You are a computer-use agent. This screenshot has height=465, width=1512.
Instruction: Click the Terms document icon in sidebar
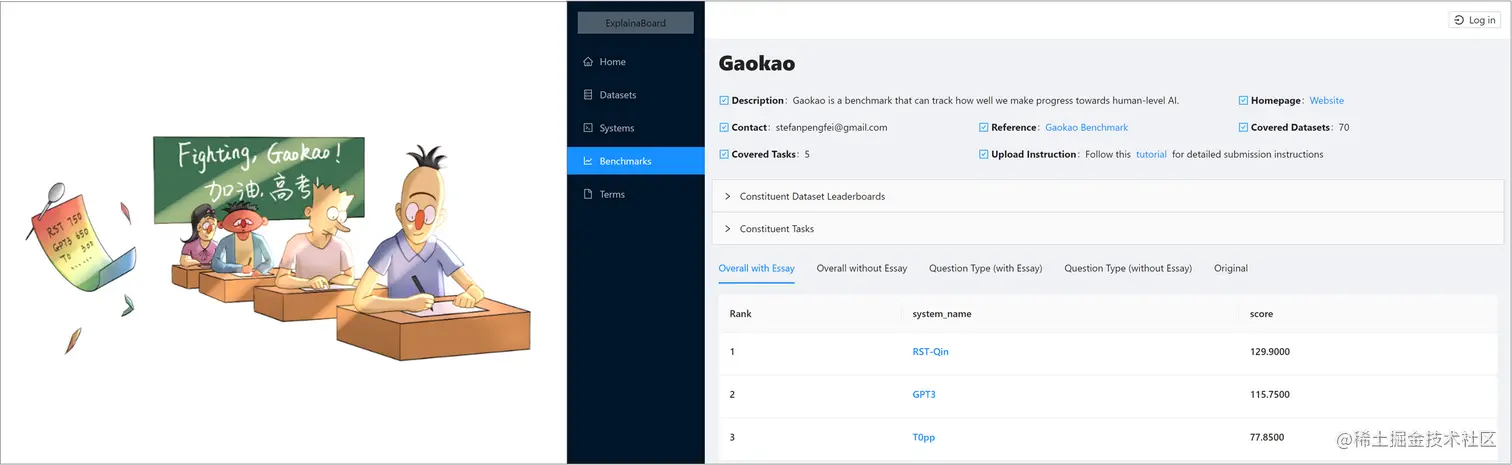588,194
